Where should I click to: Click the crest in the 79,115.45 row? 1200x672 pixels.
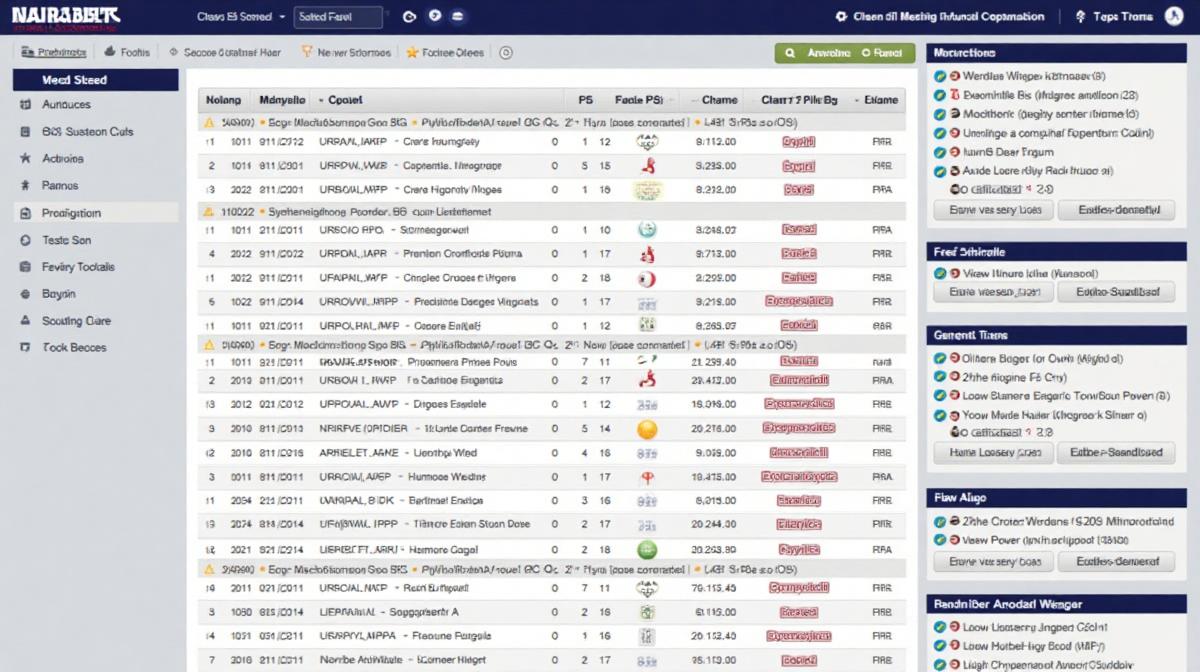click(x=646, y=588)
